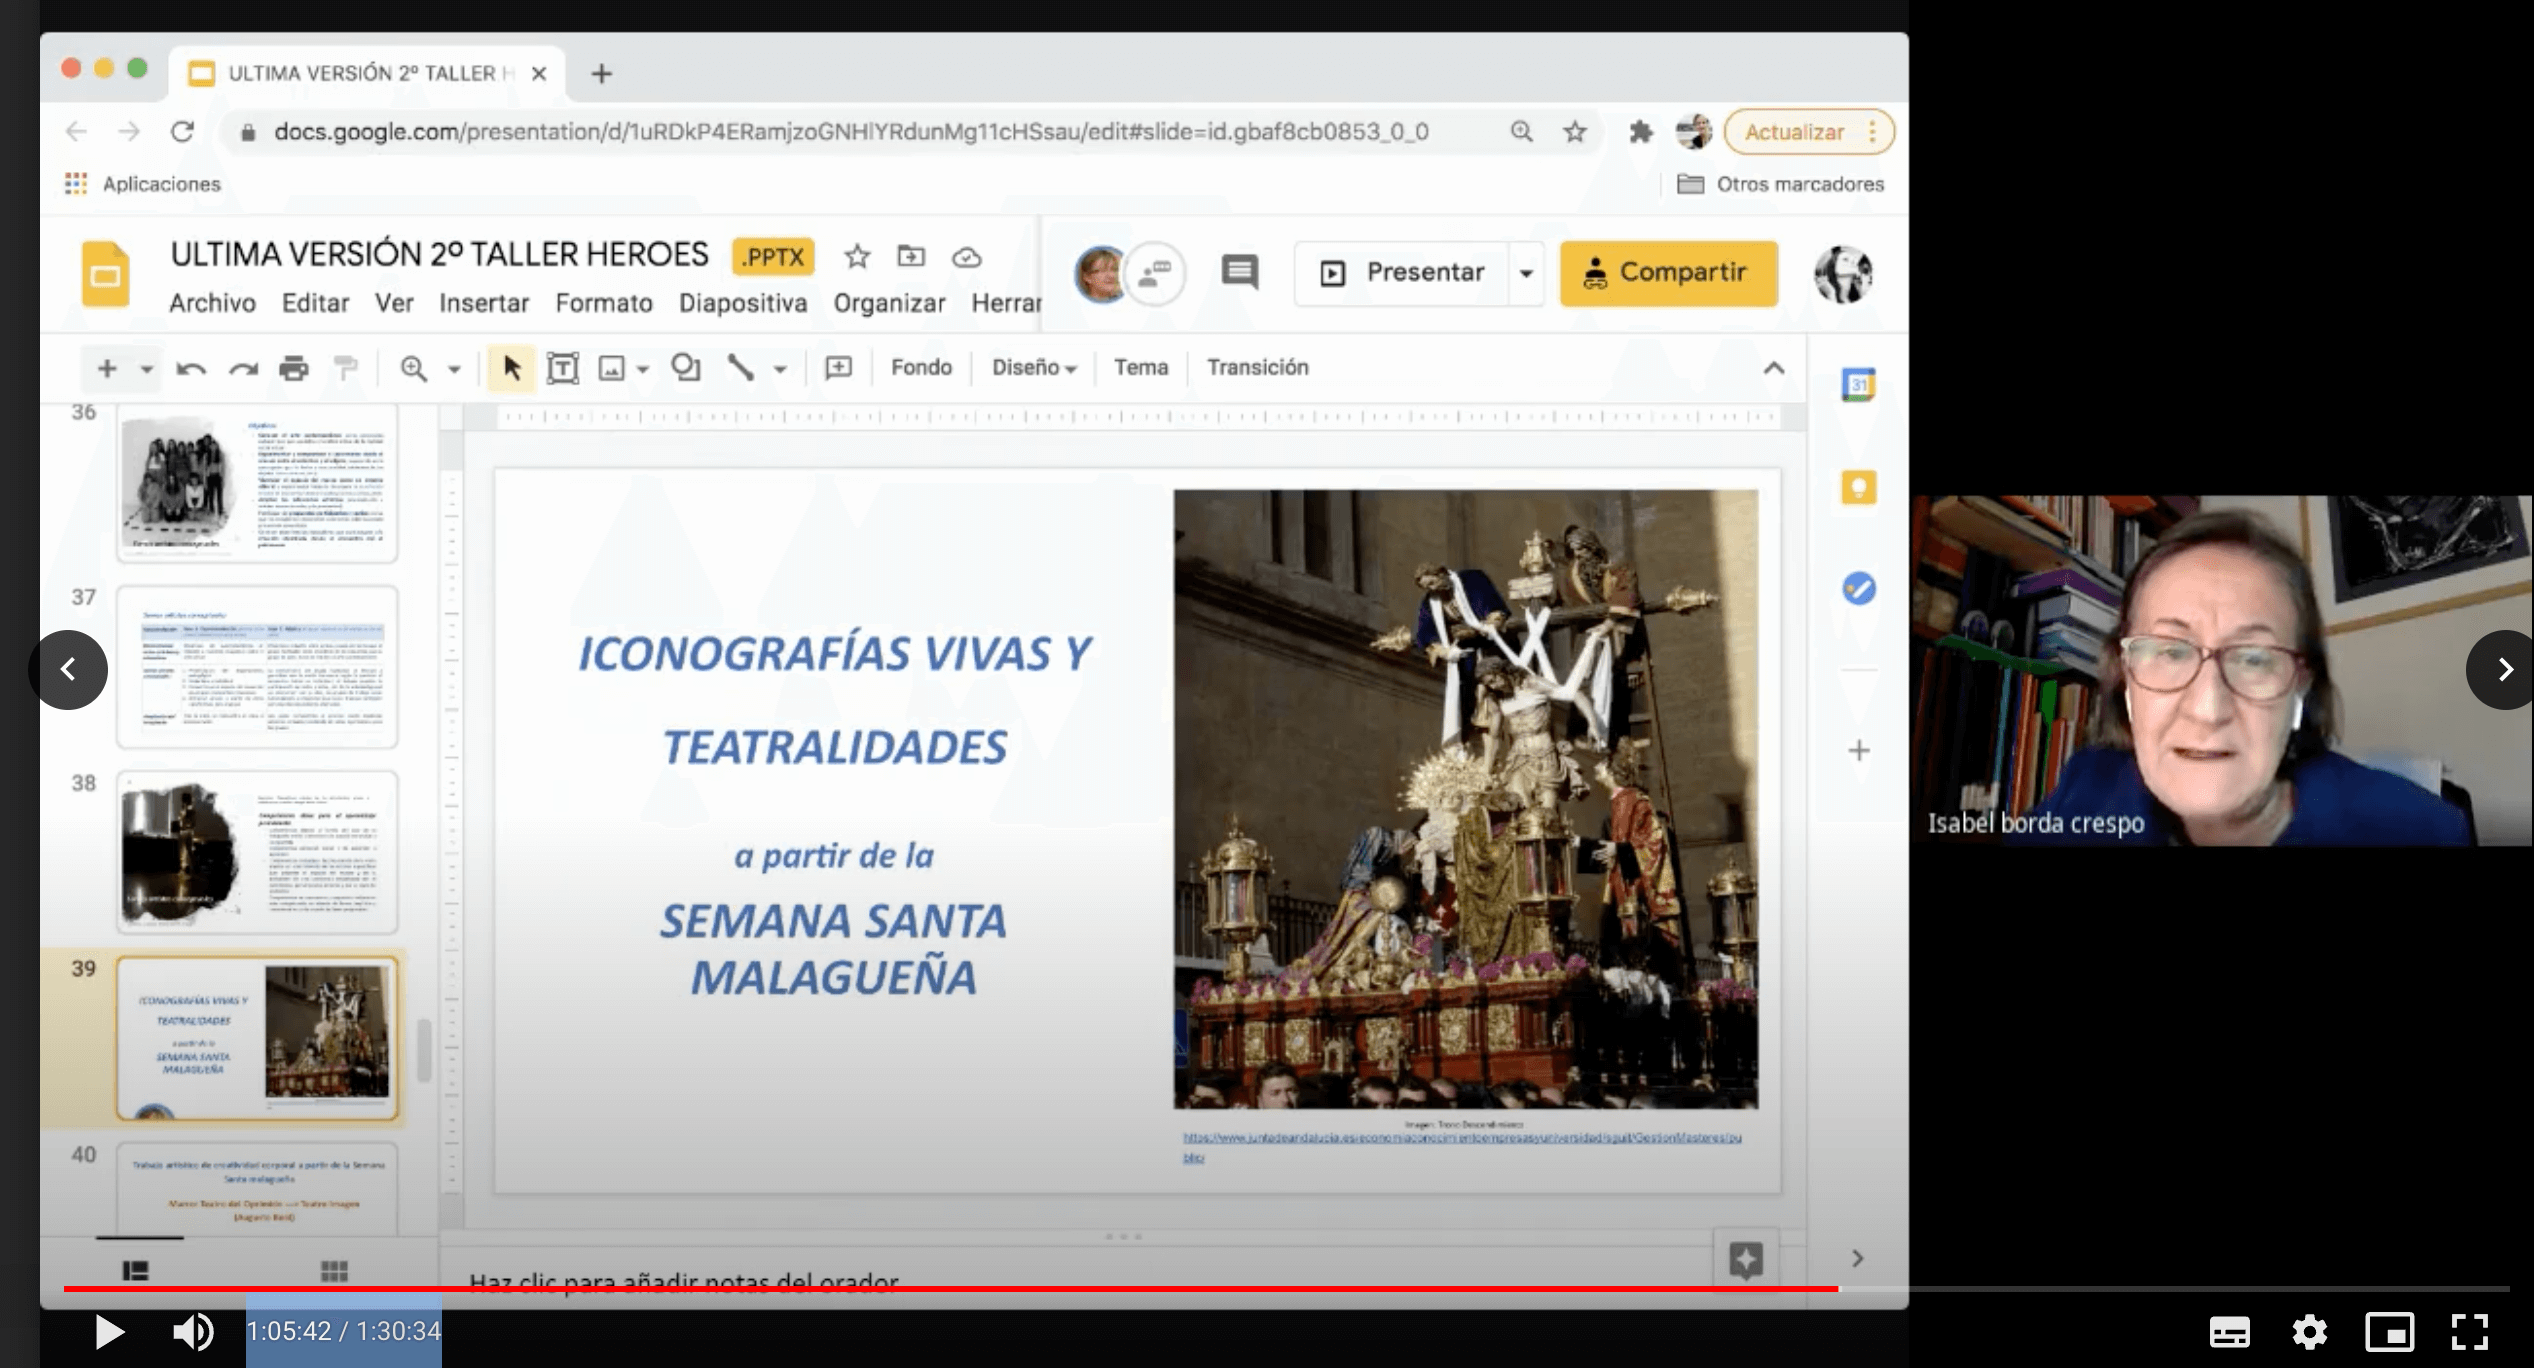This screenshot has height=1368, width=2534.
Task: Click the shape tool icon
Action: [685, 368]
